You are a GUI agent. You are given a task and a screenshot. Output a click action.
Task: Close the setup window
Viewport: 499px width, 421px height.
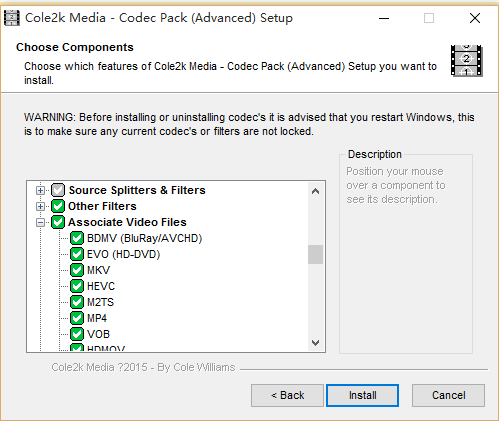point(475,18)
